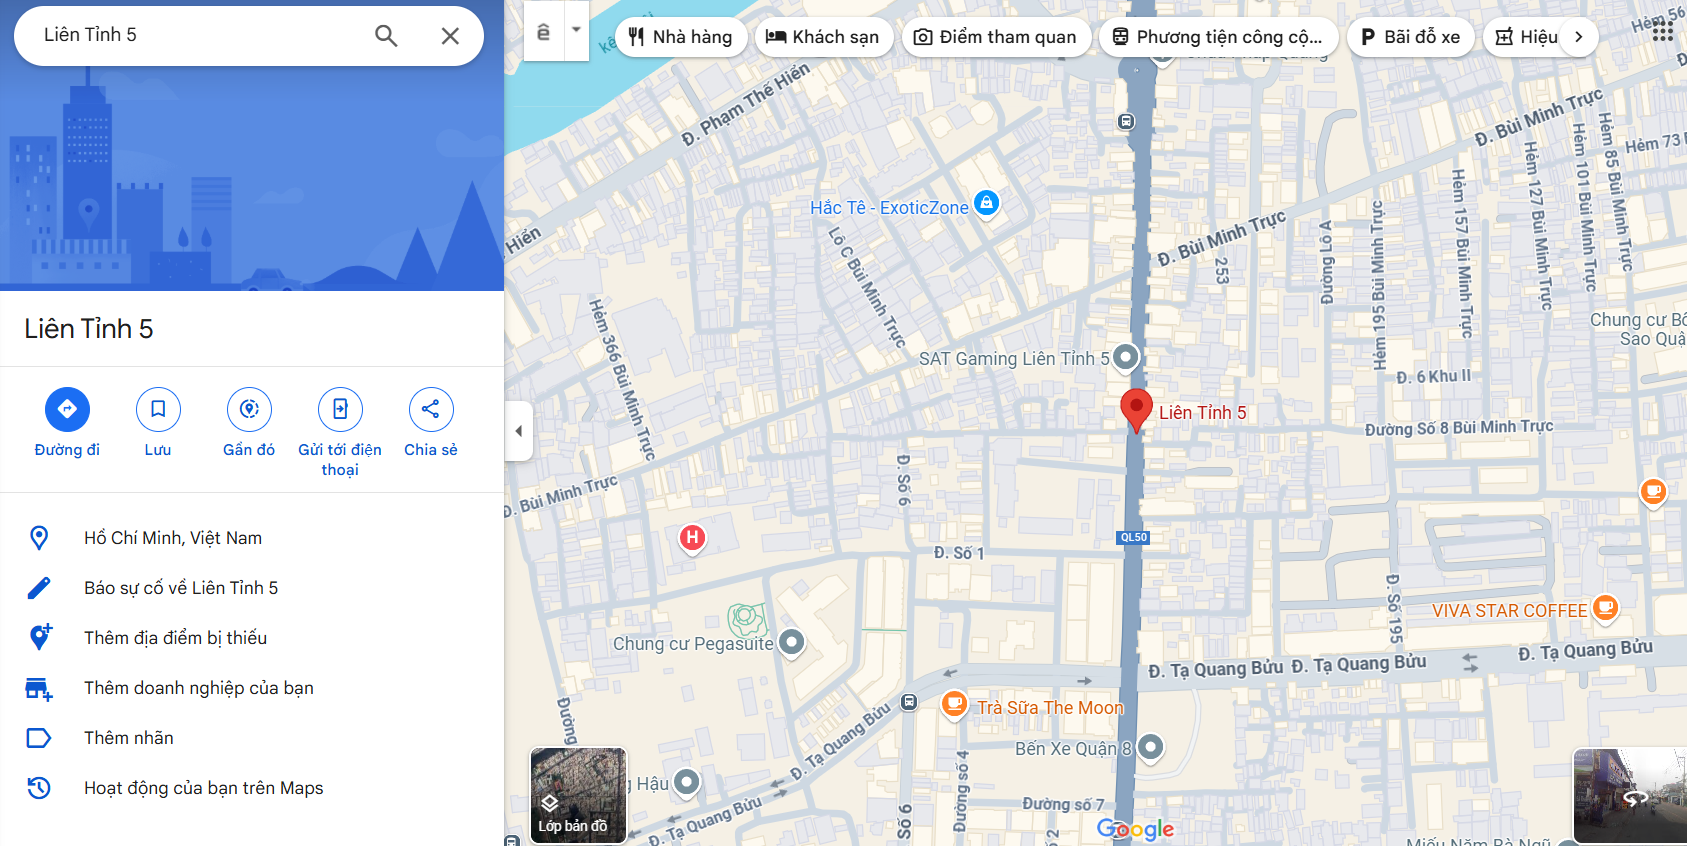Open the Google apps grid icon
The width and height of the screenshot is (1687, 846).
pyautogui.click(x=1663, y=32)
